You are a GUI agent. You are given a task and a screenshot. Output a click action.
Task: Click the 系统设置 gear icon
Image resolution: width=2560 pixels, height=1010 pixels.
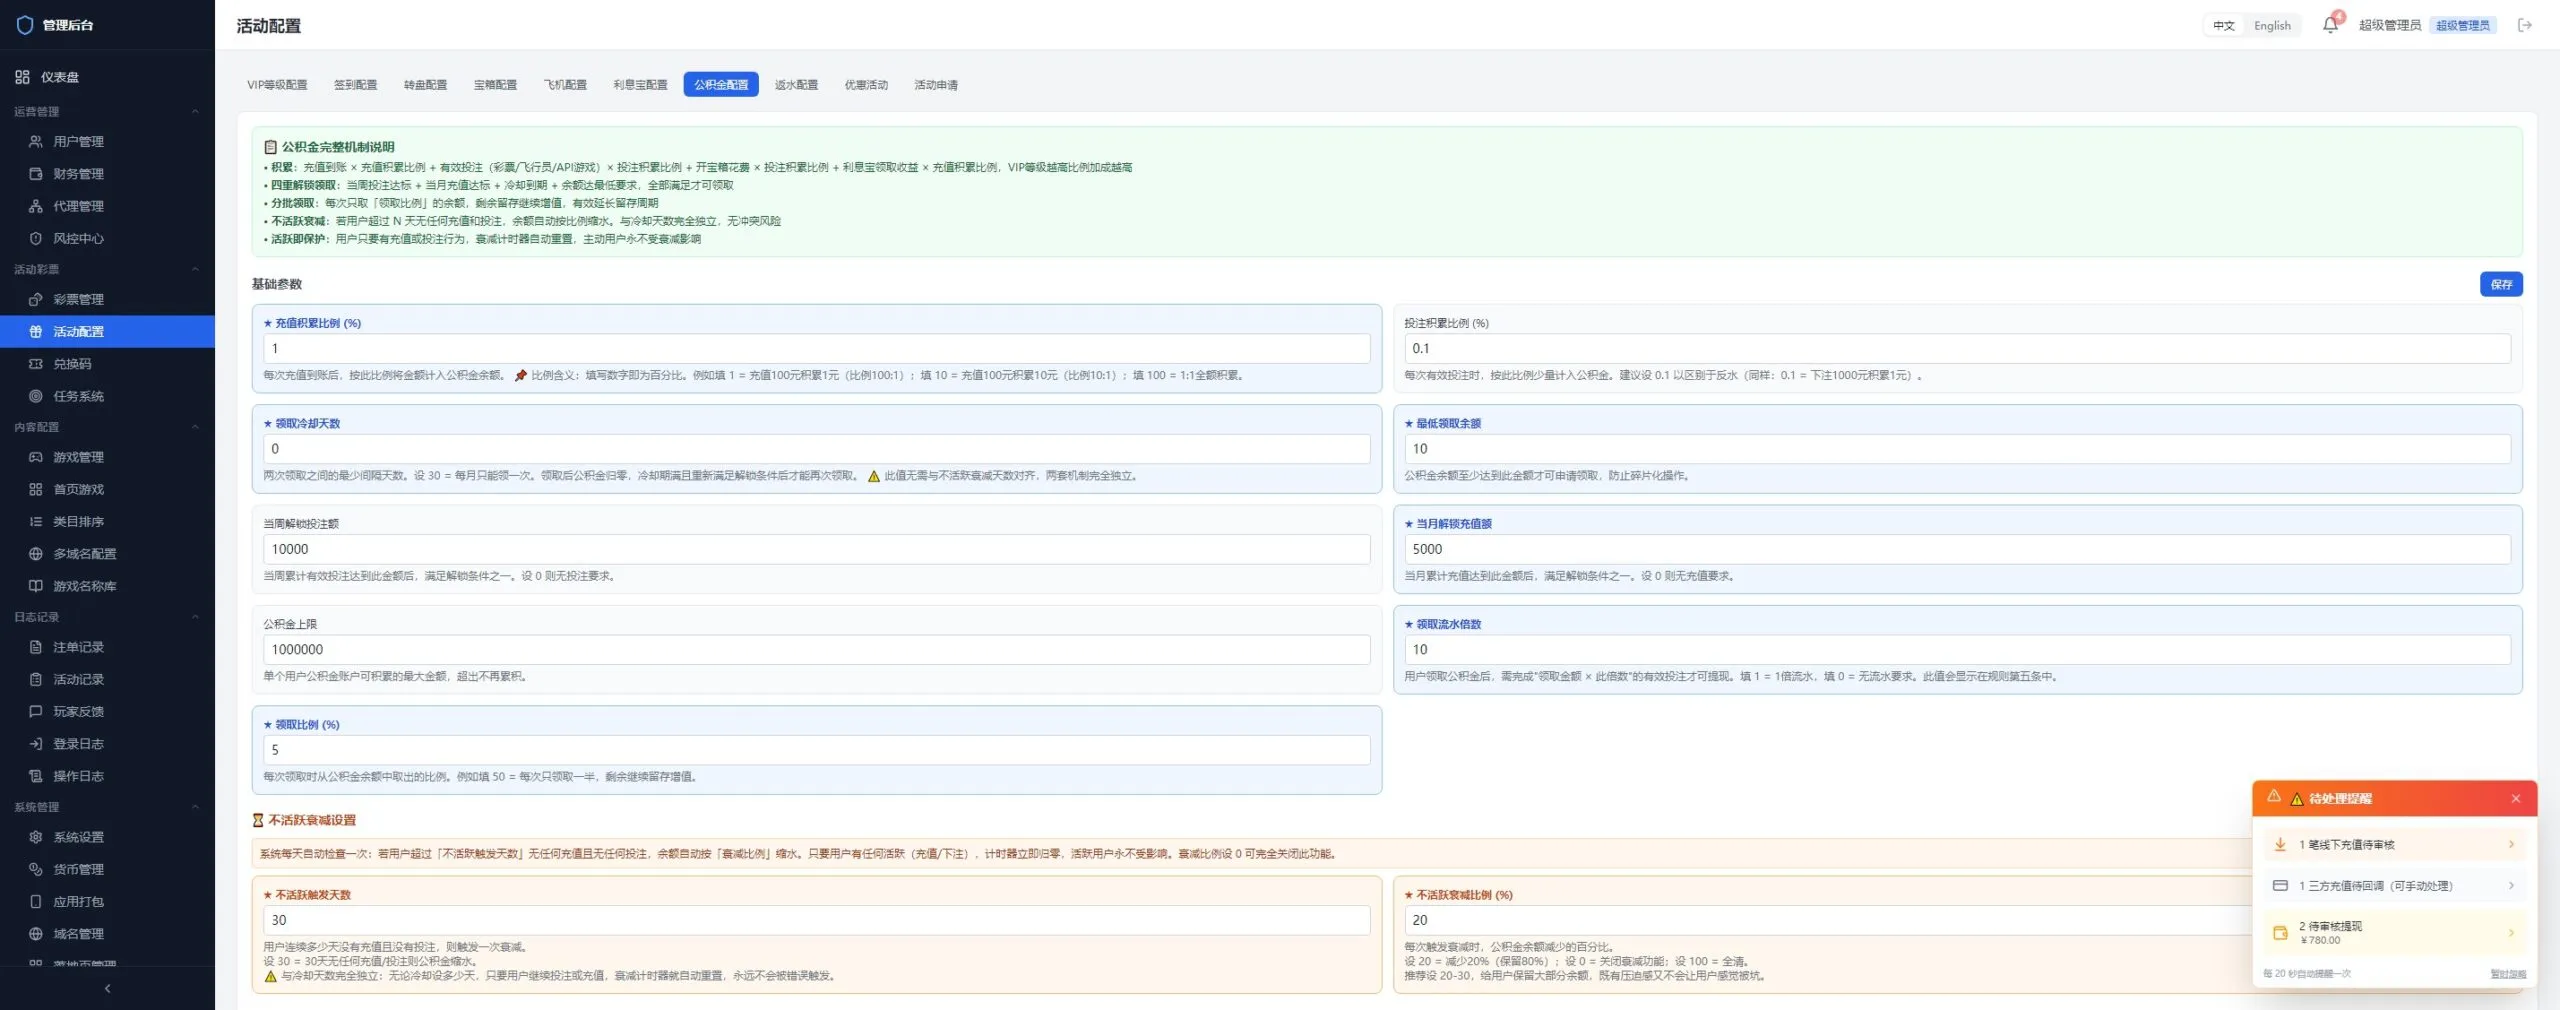click(36, 837)
